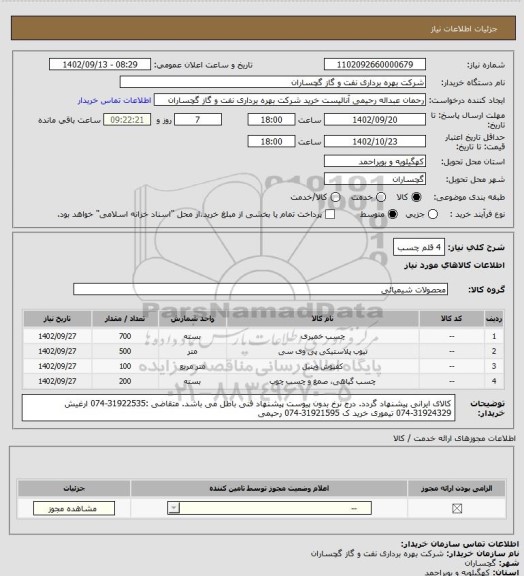Image resolution: width=524 pixels, height=576 pixels.
Task: Click the unit cell متر مربع
Action: click(192, 366)
